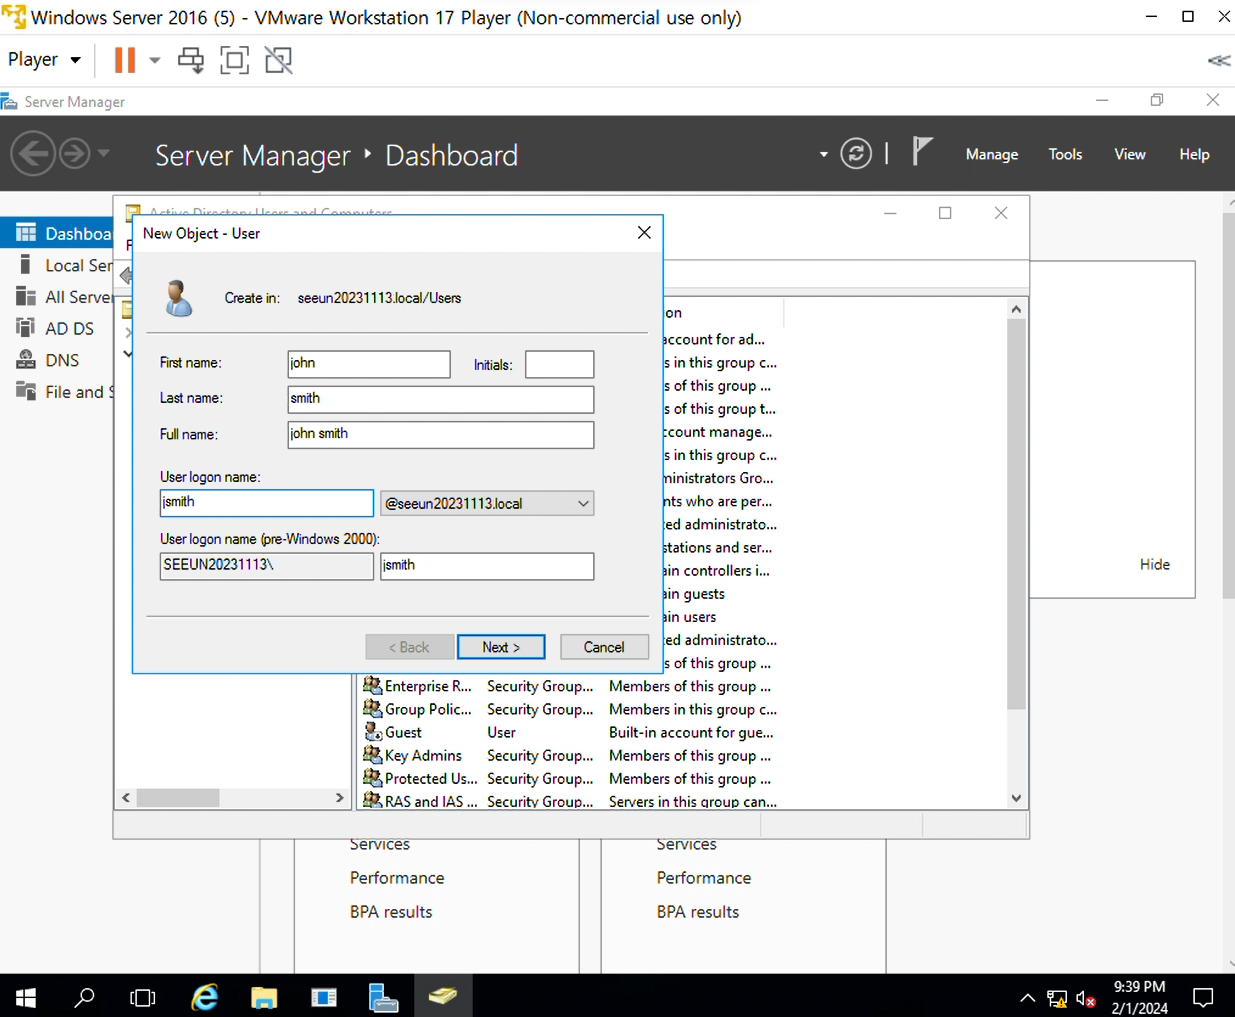
Task: Open the Tools menu
Action: pyautogui.click(x=1065, y=154)
